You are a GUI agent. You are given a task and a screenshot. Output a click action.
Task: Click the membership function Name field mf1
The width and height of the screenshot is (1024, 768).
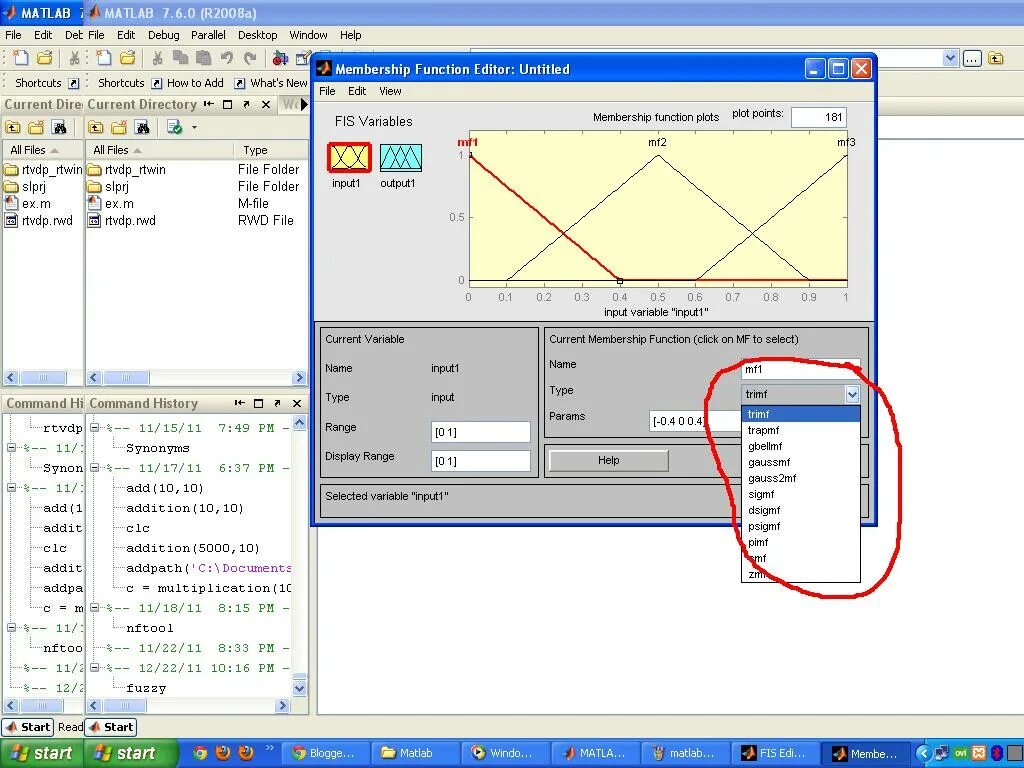[x=800, y=369]
